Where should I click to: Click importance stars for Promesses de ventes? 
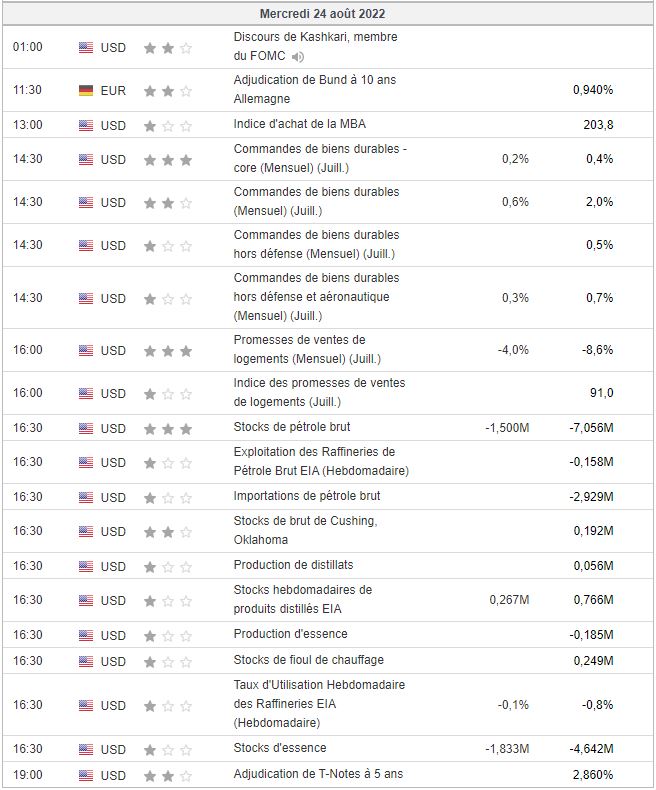coord(167,350)
